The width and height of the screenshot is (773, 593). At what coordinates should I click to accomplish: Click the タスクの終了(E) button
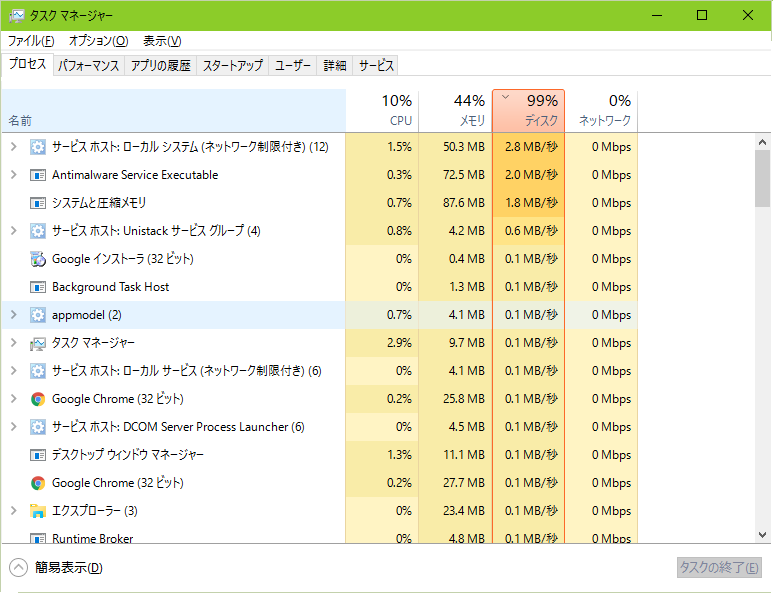(x=719, y=568)
